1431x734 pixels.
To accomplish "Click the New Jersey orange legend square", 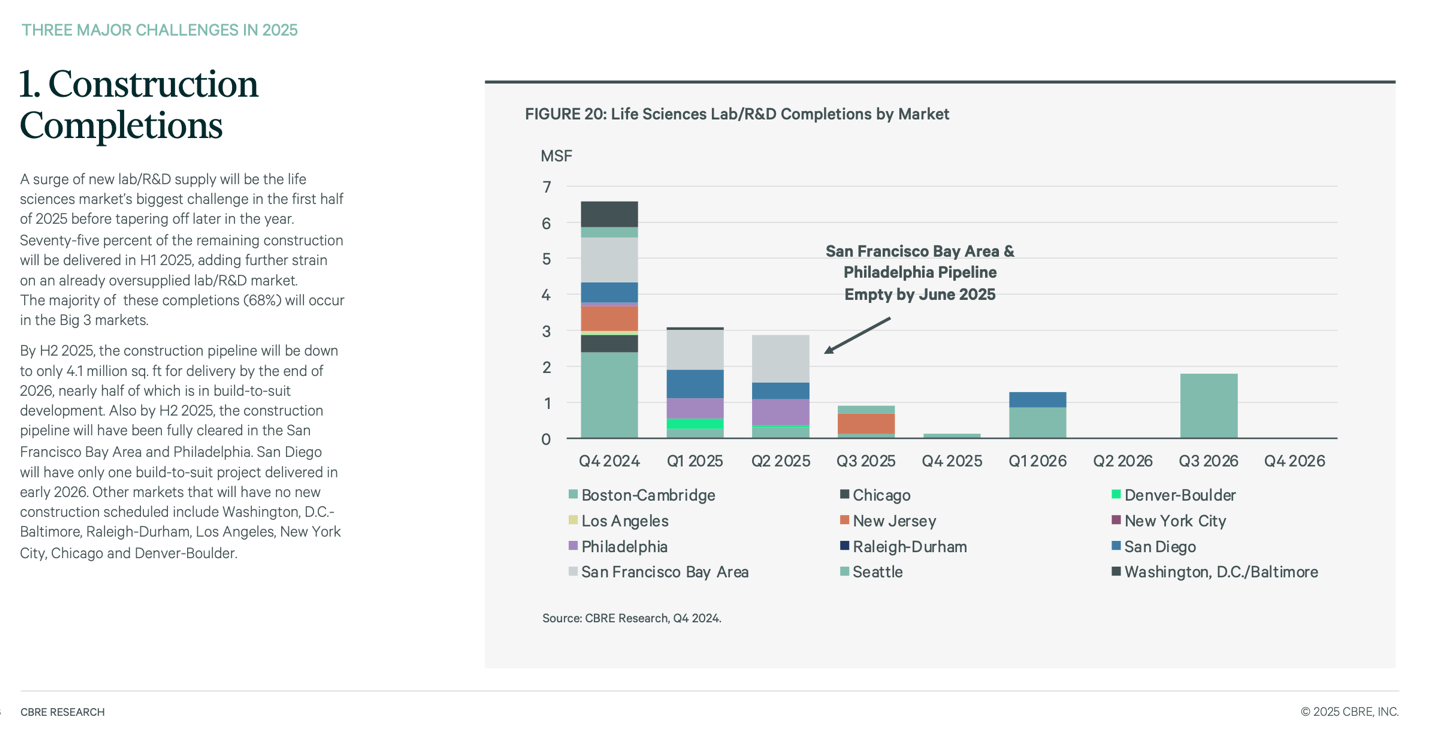I will coord(846,520).
